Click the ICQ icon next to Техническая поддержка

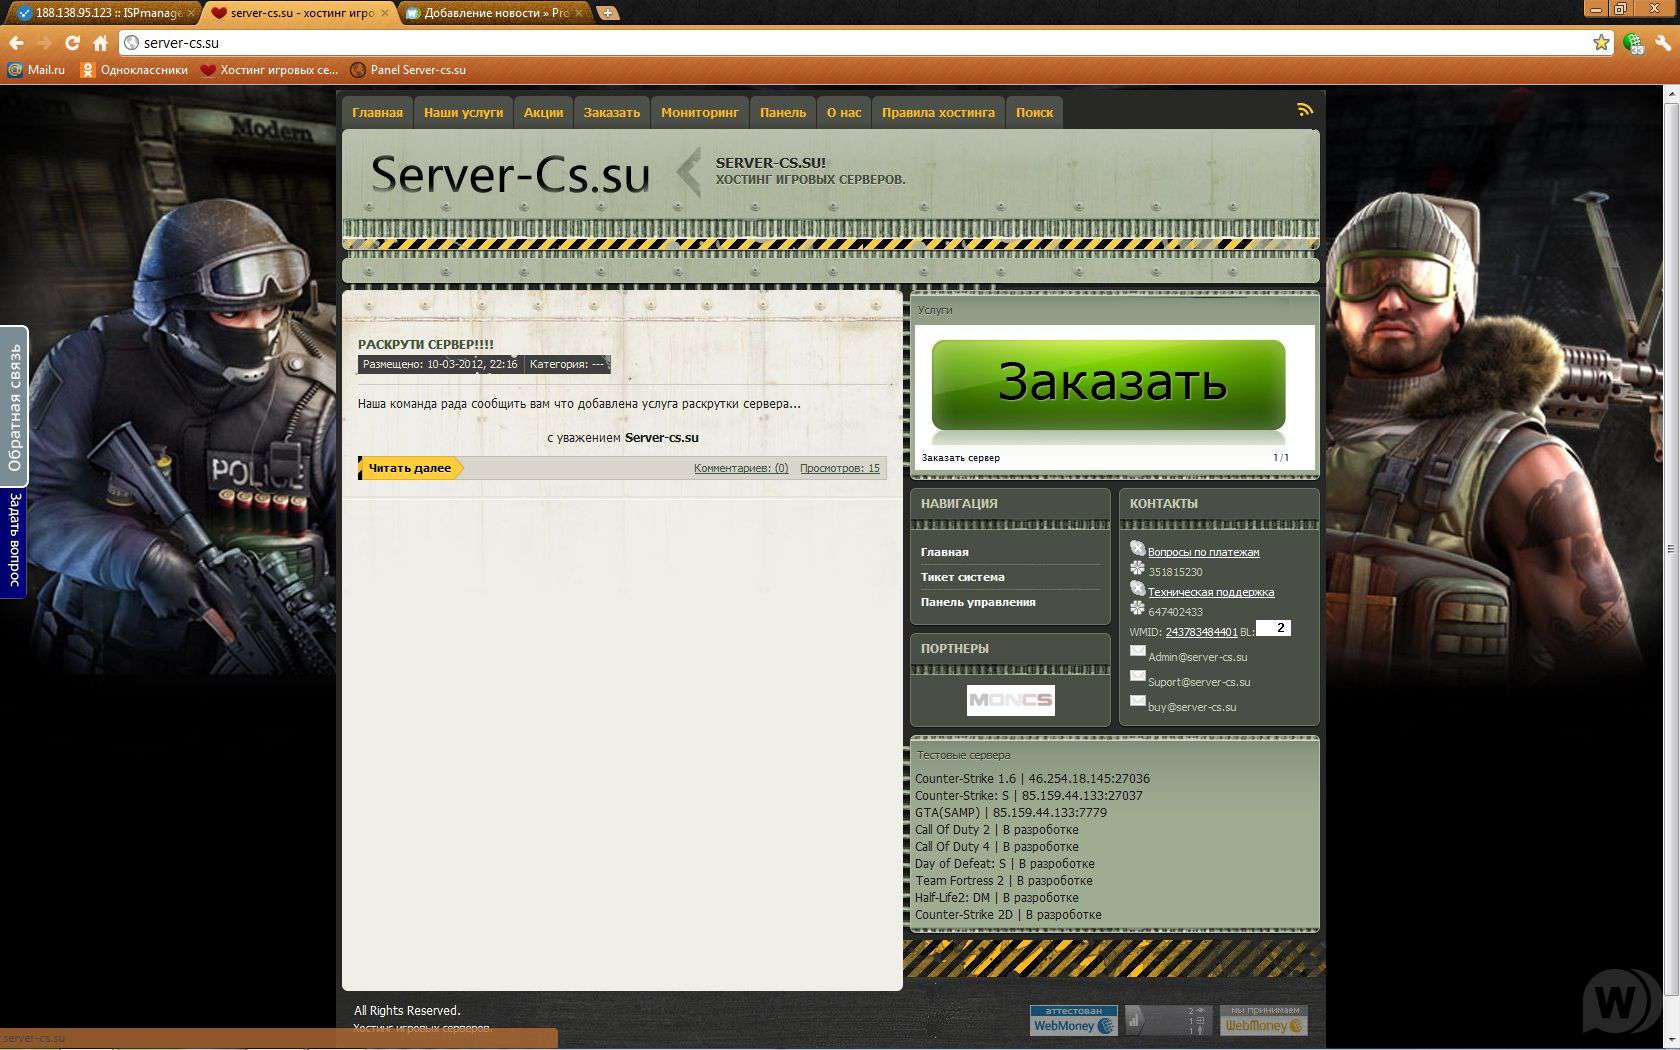pos(1137,588)
